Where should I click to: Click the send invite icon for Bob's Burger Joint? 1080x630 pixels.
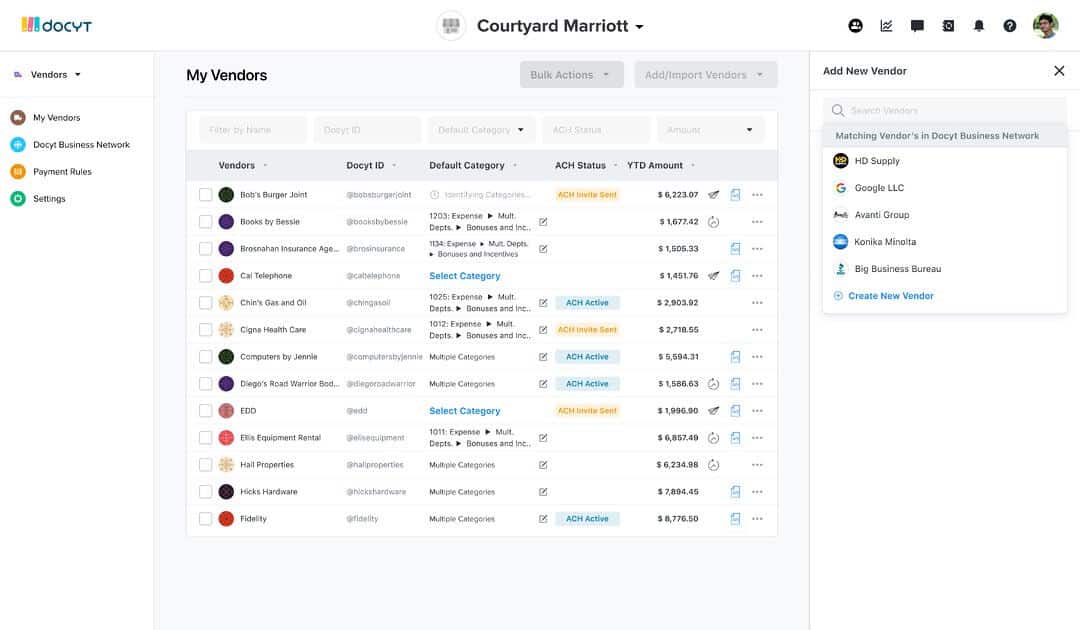(714, 195)
